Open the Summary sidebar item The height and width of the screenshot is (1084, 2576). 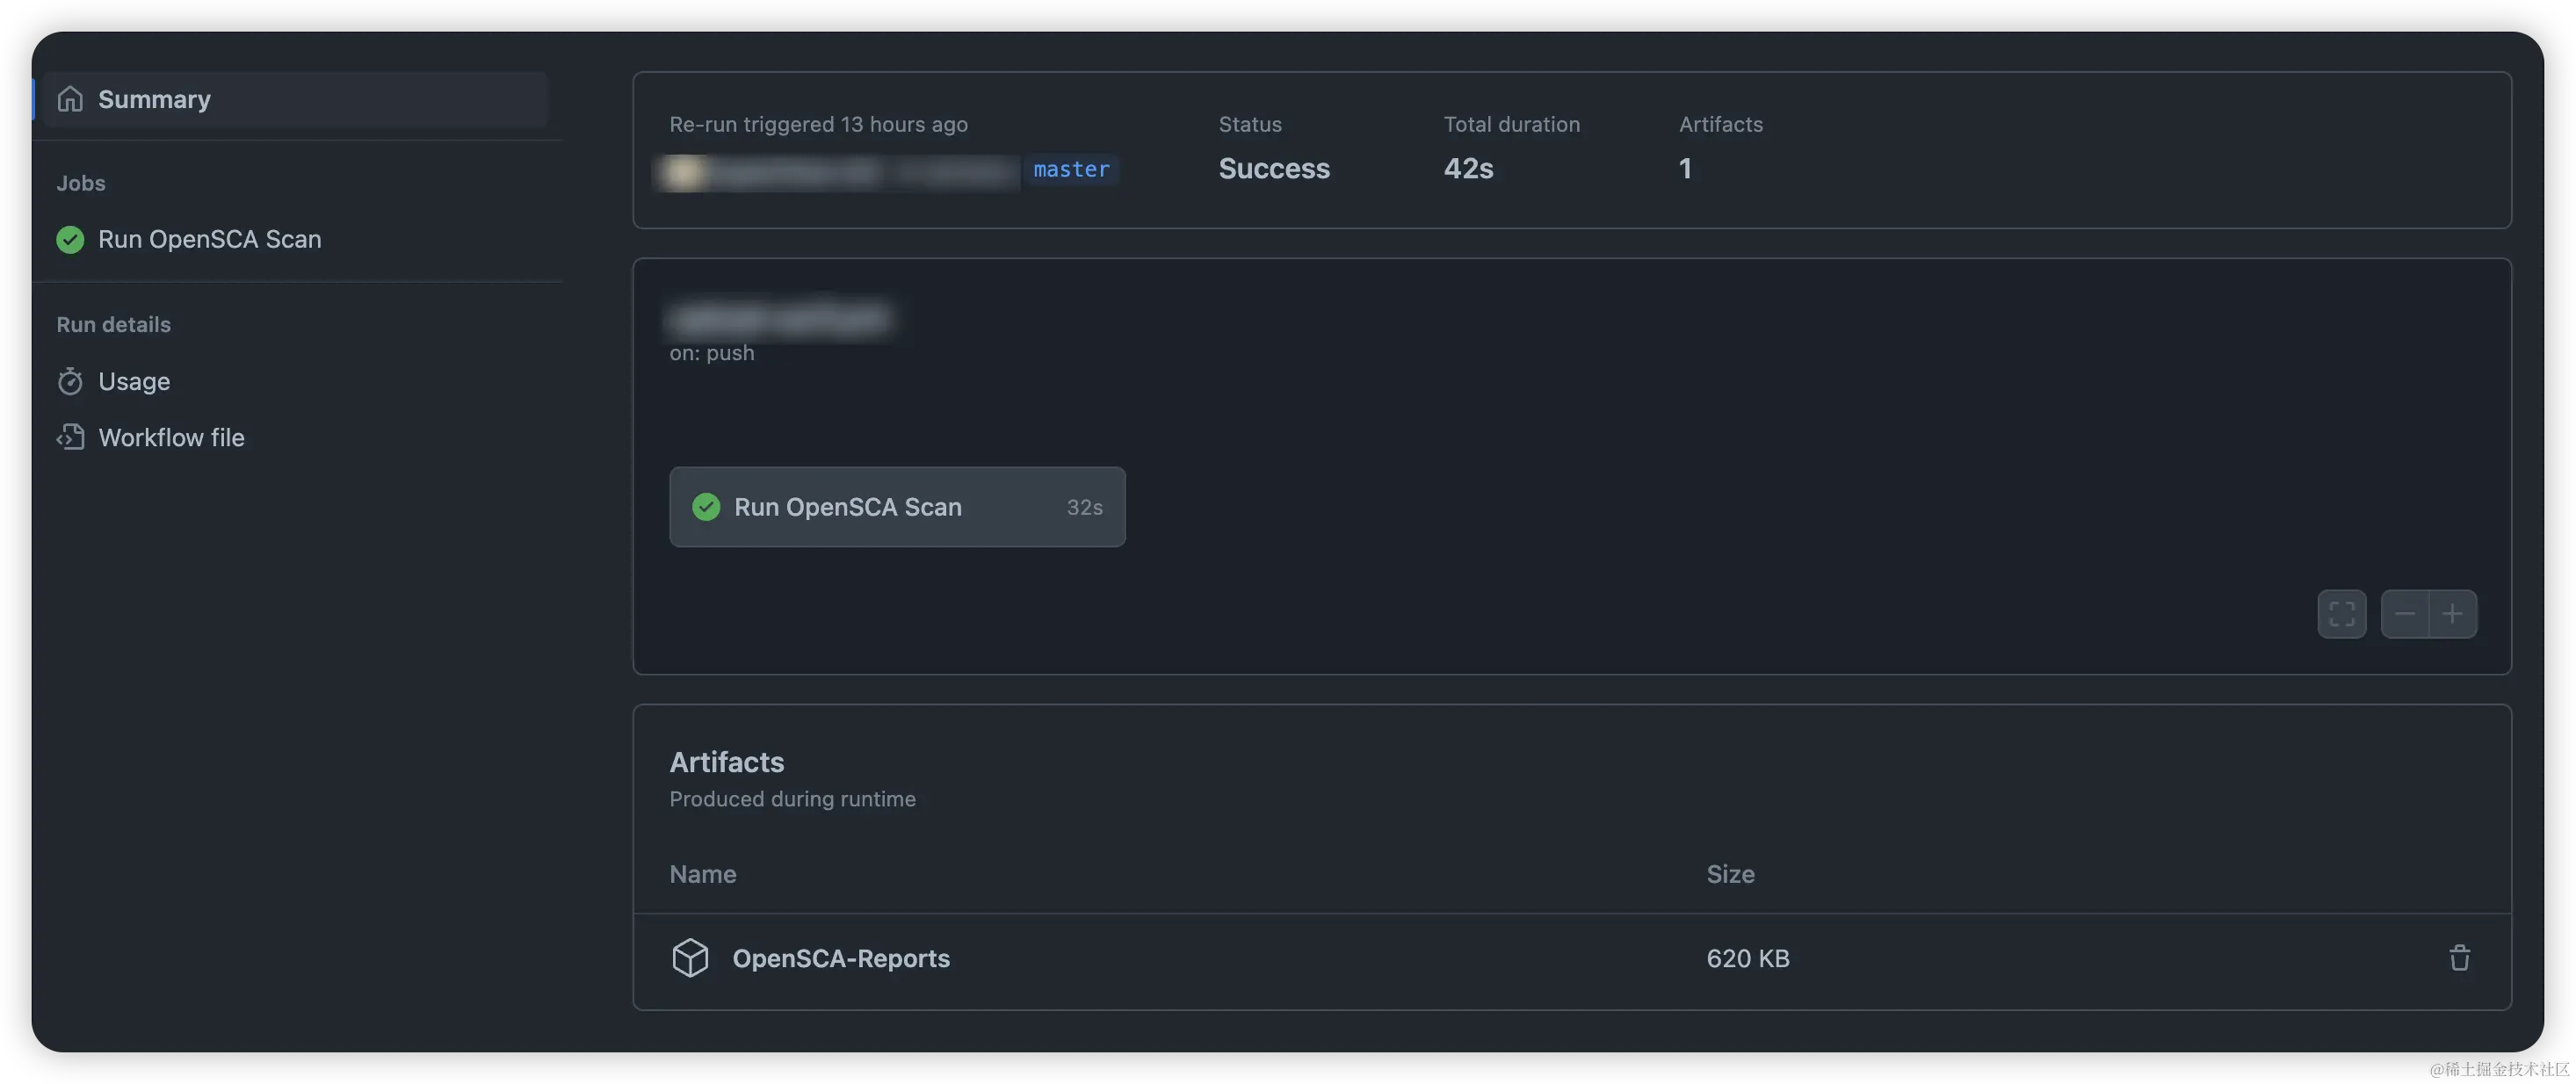tap(154, 99)
